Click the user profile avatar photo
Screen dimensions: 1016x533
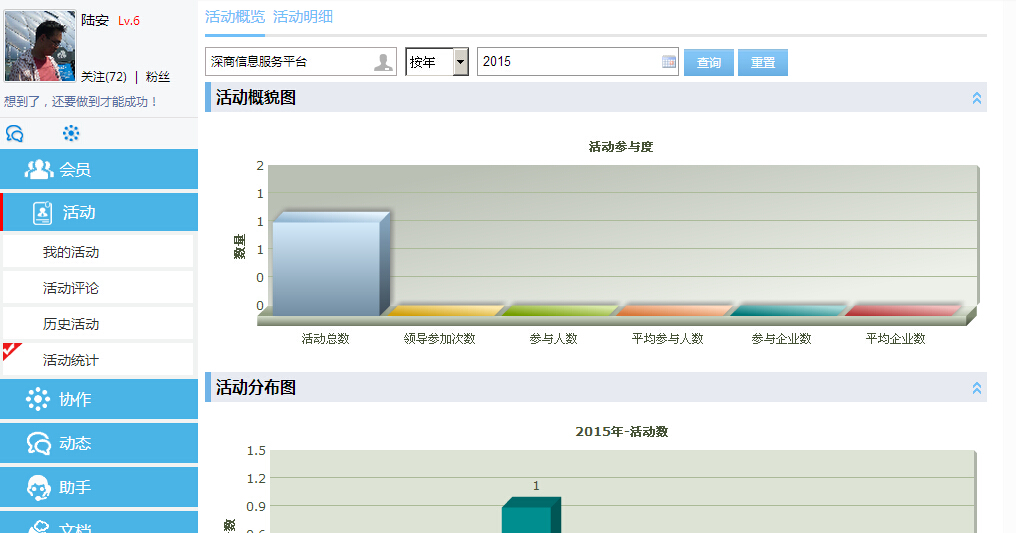click(40, 46)
